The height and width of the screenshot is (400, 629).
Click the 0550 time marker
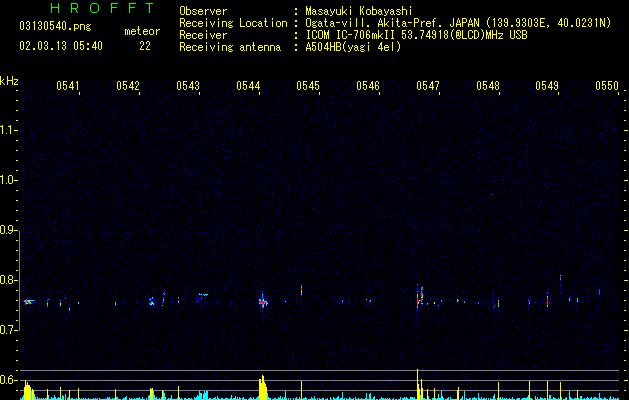607,86
